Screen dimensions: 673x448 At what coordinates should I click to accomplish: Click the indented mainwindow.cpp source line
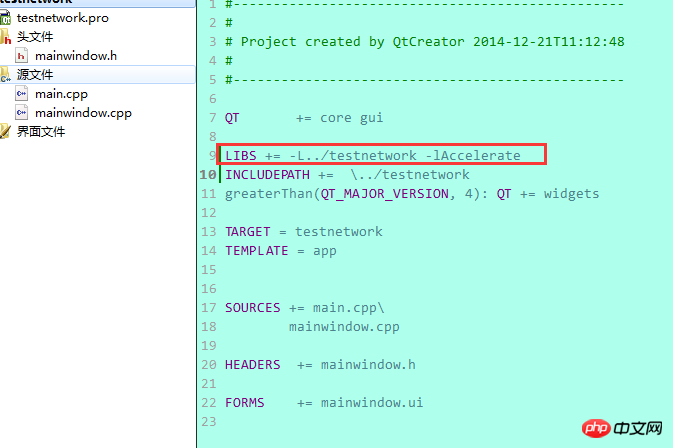coord(344,327)
